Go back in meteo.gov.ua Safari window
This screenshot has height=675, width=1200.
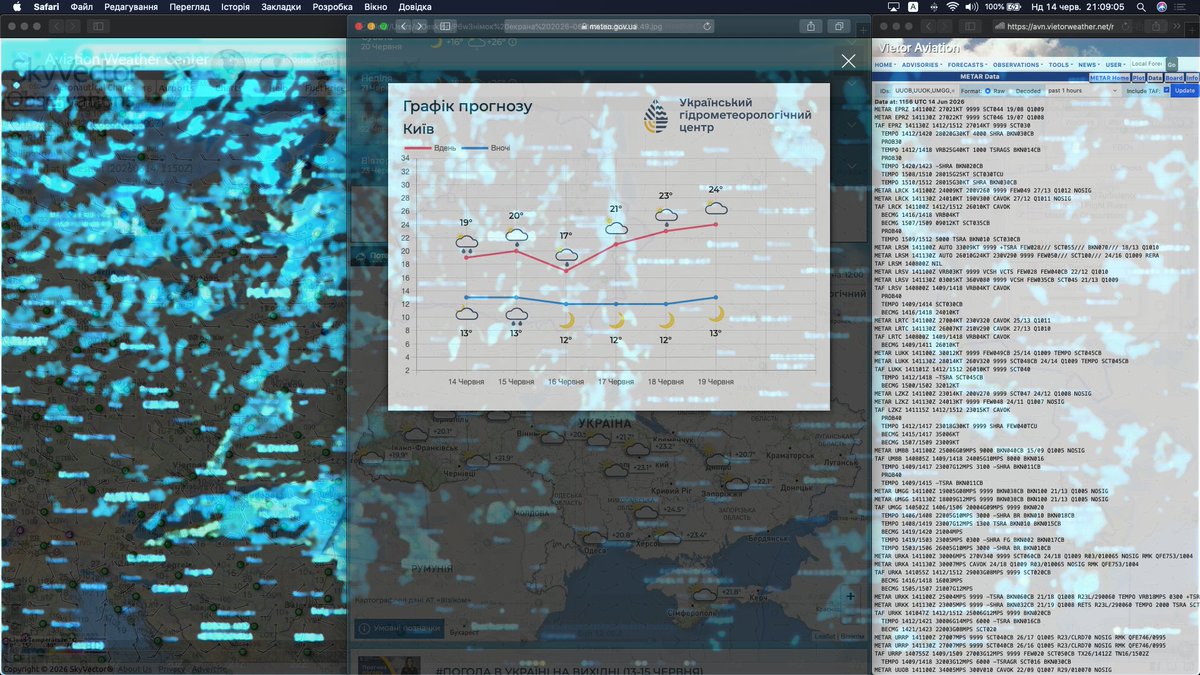point(405,26)
